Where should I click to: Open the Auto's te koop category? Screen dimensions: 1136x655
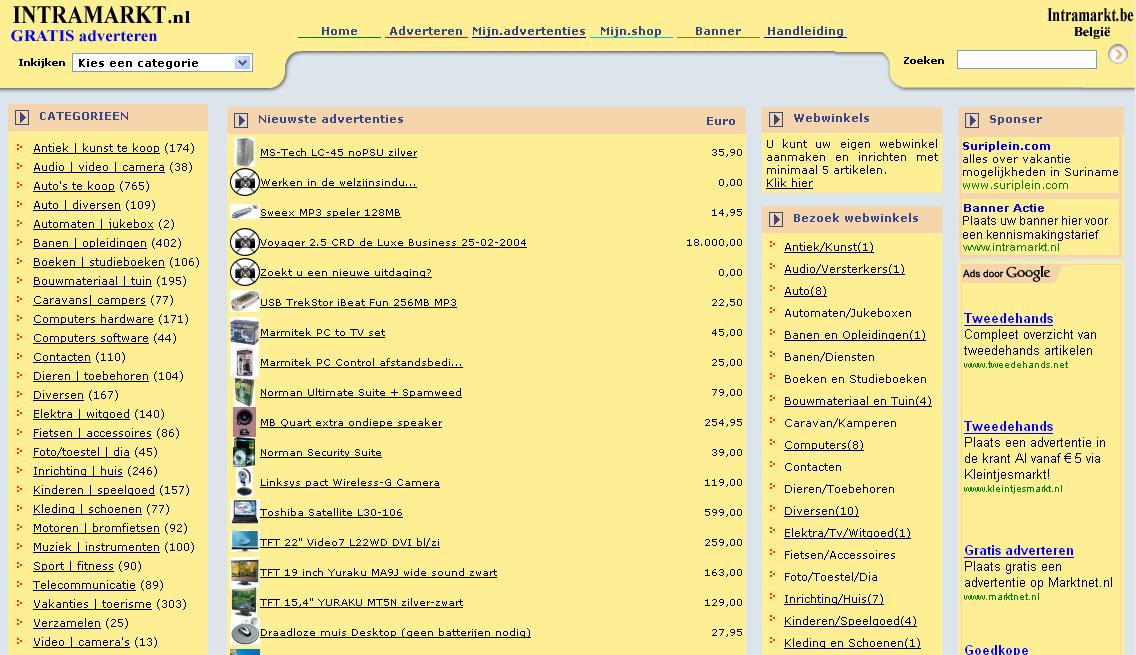click(74, 186)
